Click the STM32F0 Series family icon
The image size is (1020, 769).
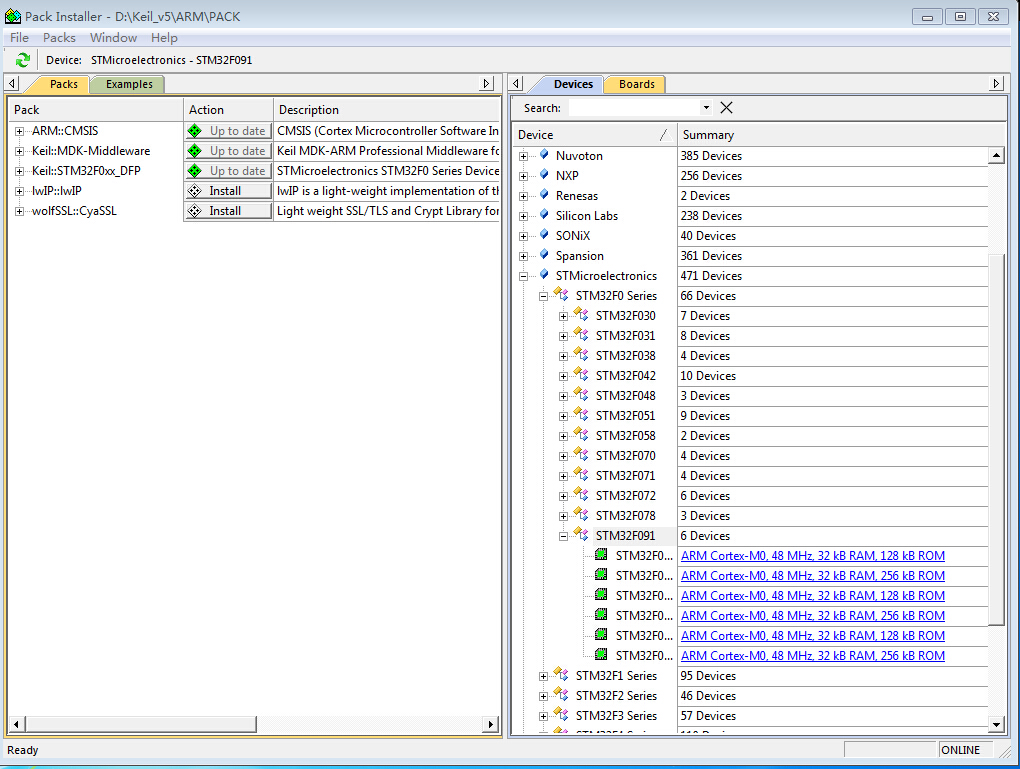(561, 294)
